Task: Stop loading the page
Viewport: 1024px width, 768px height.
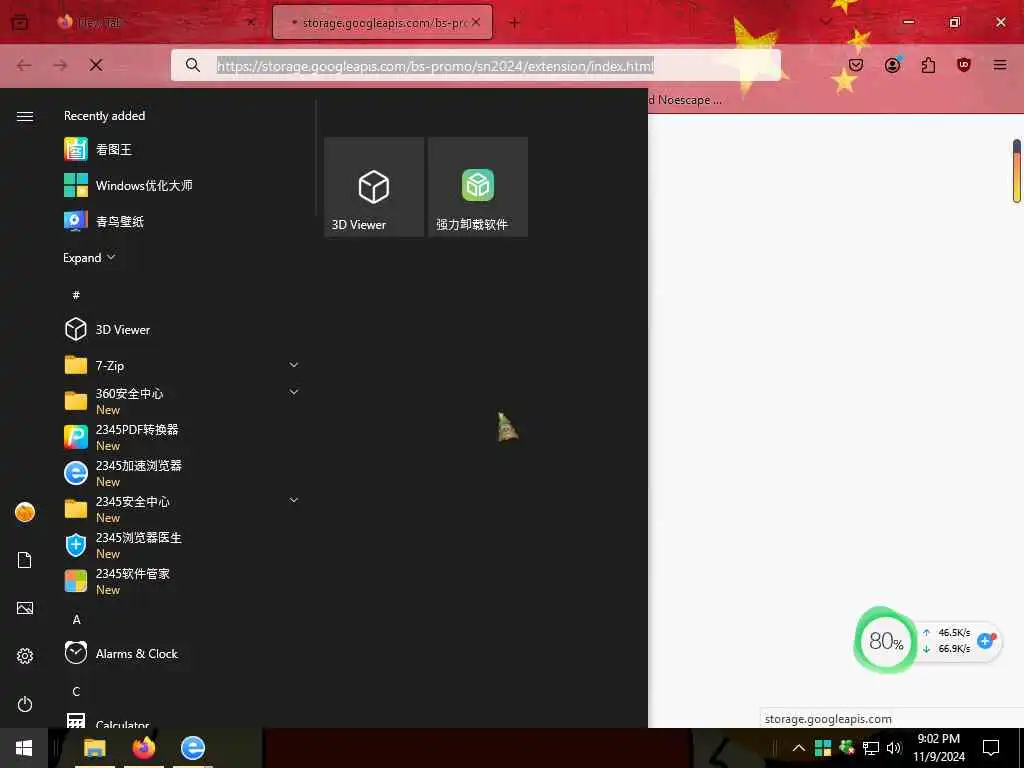Action: (96, 65)
